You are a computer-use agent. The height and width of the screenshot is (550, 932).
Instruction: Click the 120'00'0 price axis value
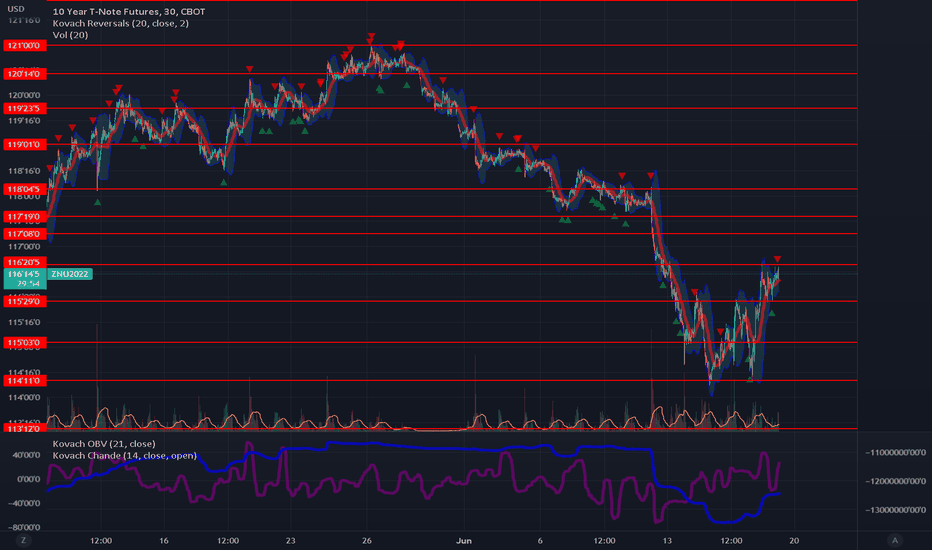(24, 95)
